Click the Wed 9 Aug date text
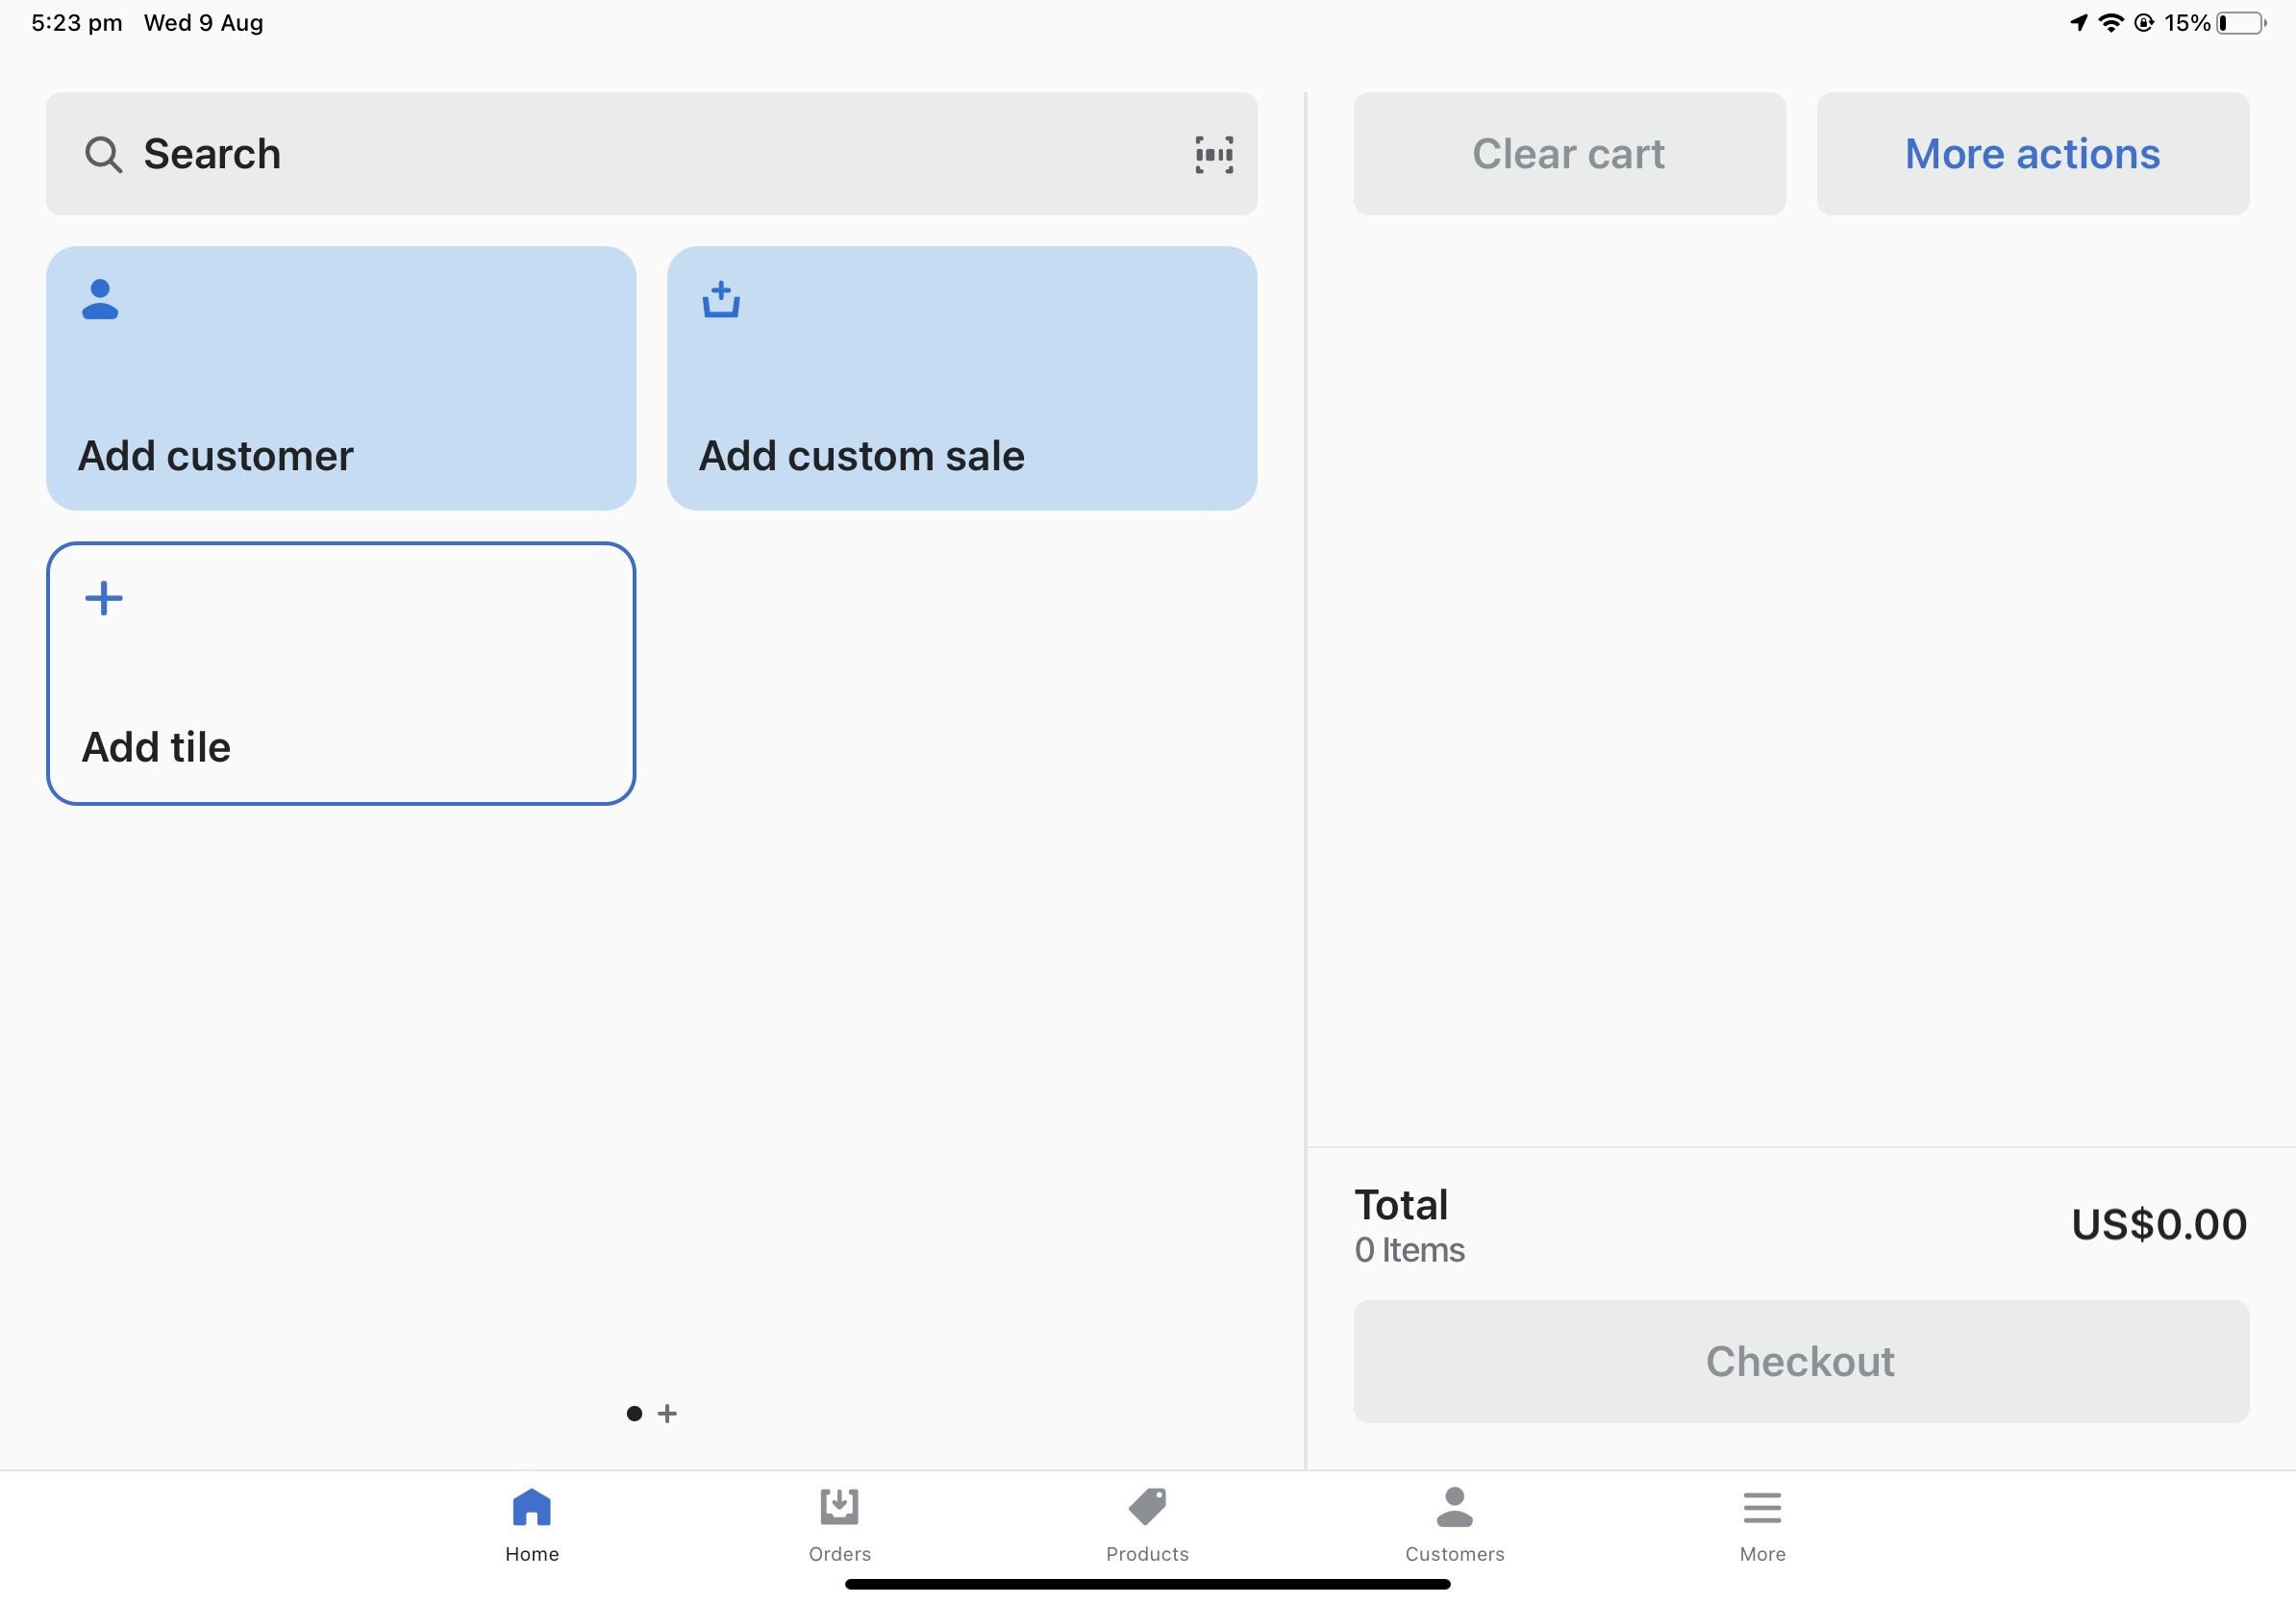The width and height of the screenshot is (2296, 1604). coord(204,23)
